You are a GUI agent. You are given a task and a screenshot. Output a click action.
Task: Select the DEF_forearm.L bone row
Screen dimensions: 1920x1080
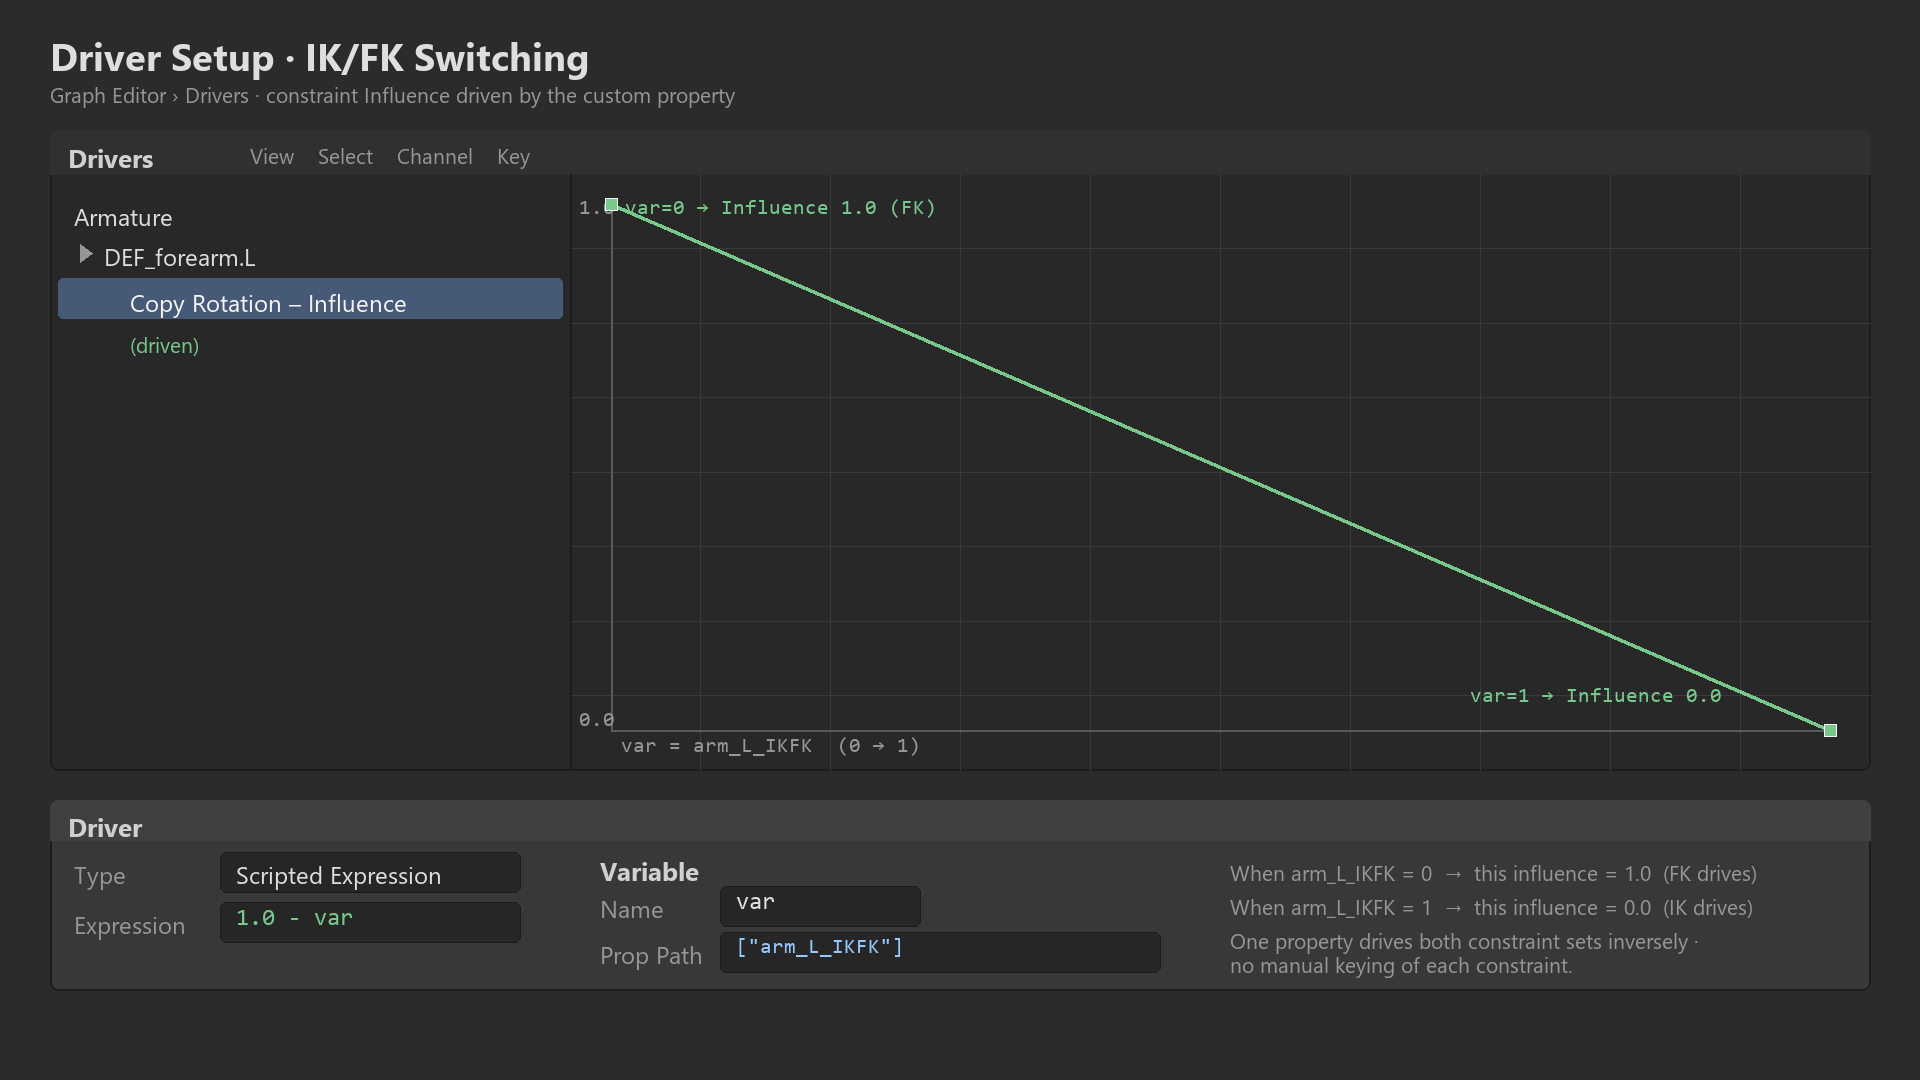tap(179, 258)
